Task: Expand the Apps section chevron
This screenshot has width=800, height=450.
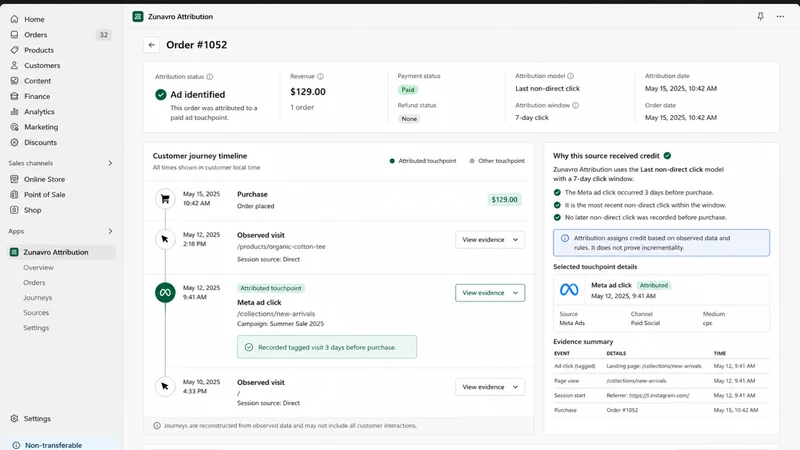Action: [110, 231]
